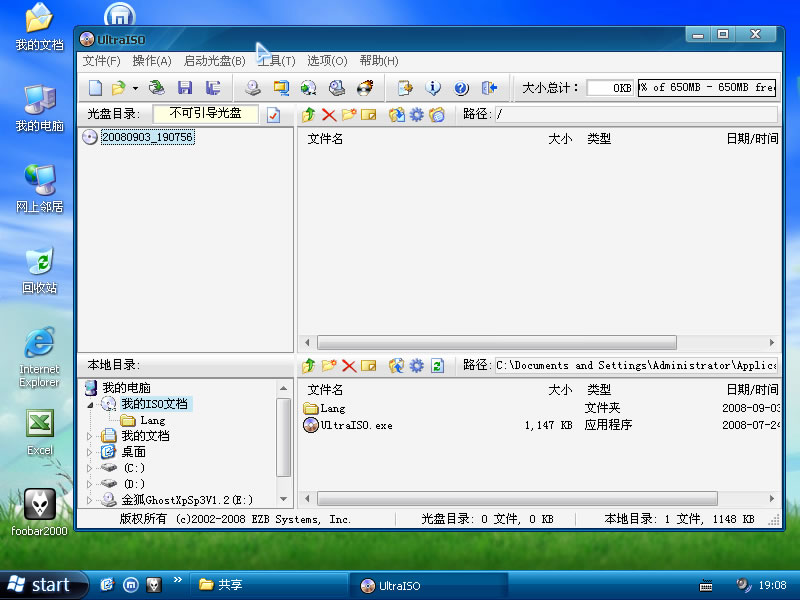Click the last folder icon in disc image toolbar
800x600 pixels.
[x=437, y=114]
